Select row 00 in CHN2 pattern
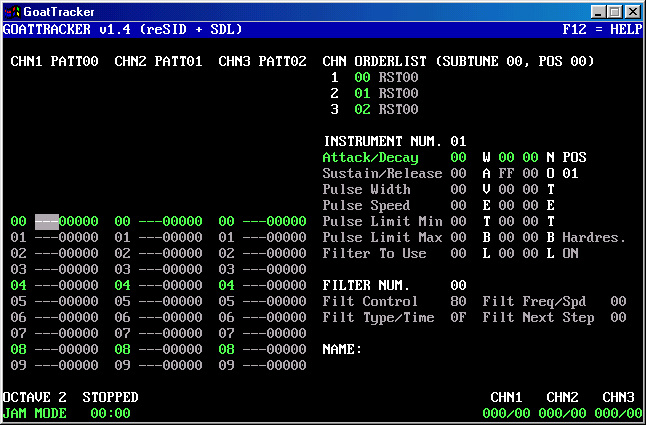Screen dimensions: 646x425 [x=158, y=222]
